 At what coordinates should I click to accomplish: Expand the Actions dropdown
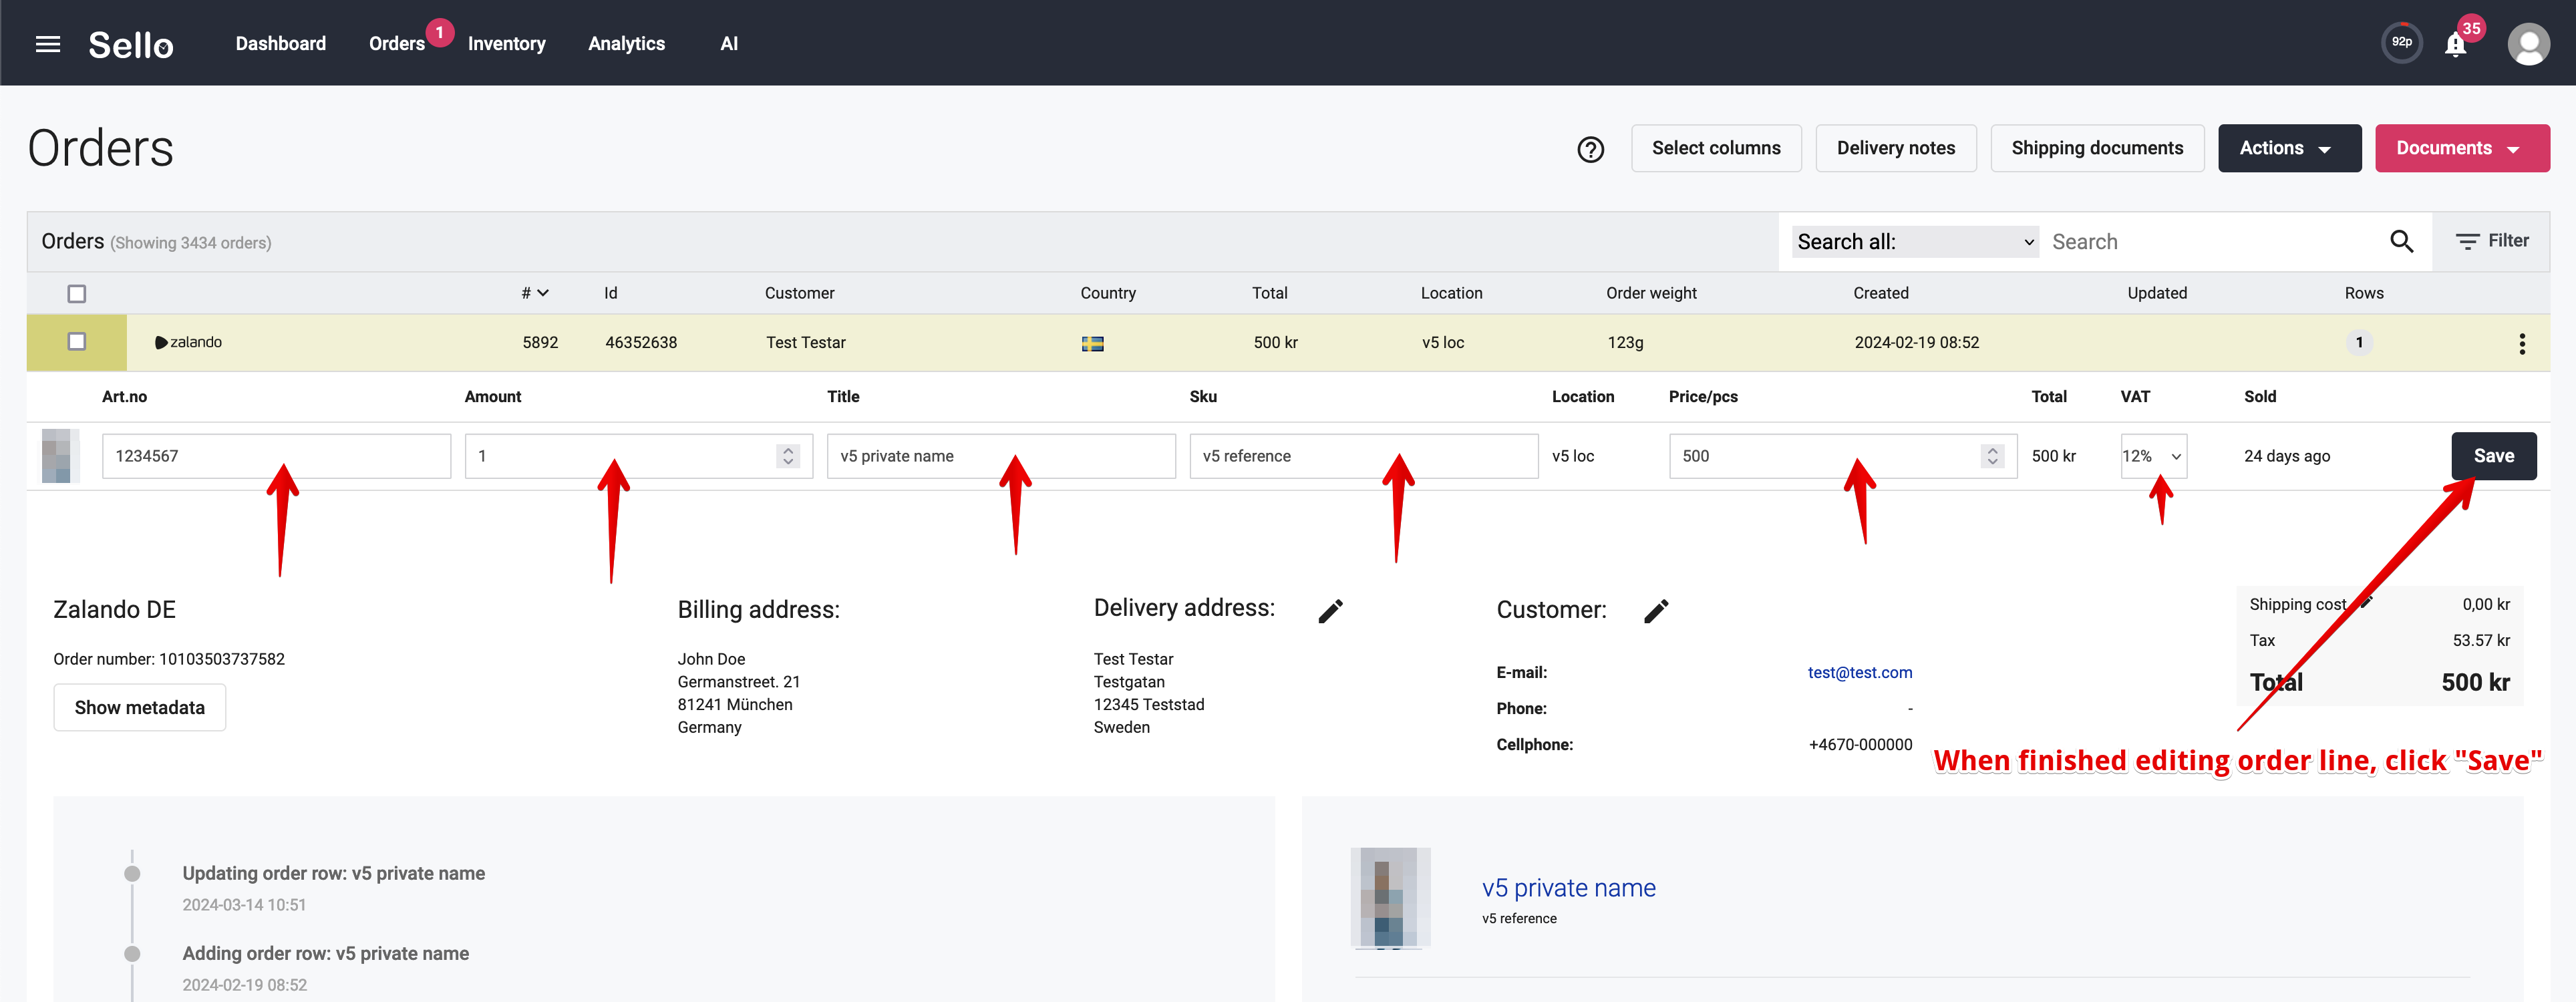tap(2289, 148)
